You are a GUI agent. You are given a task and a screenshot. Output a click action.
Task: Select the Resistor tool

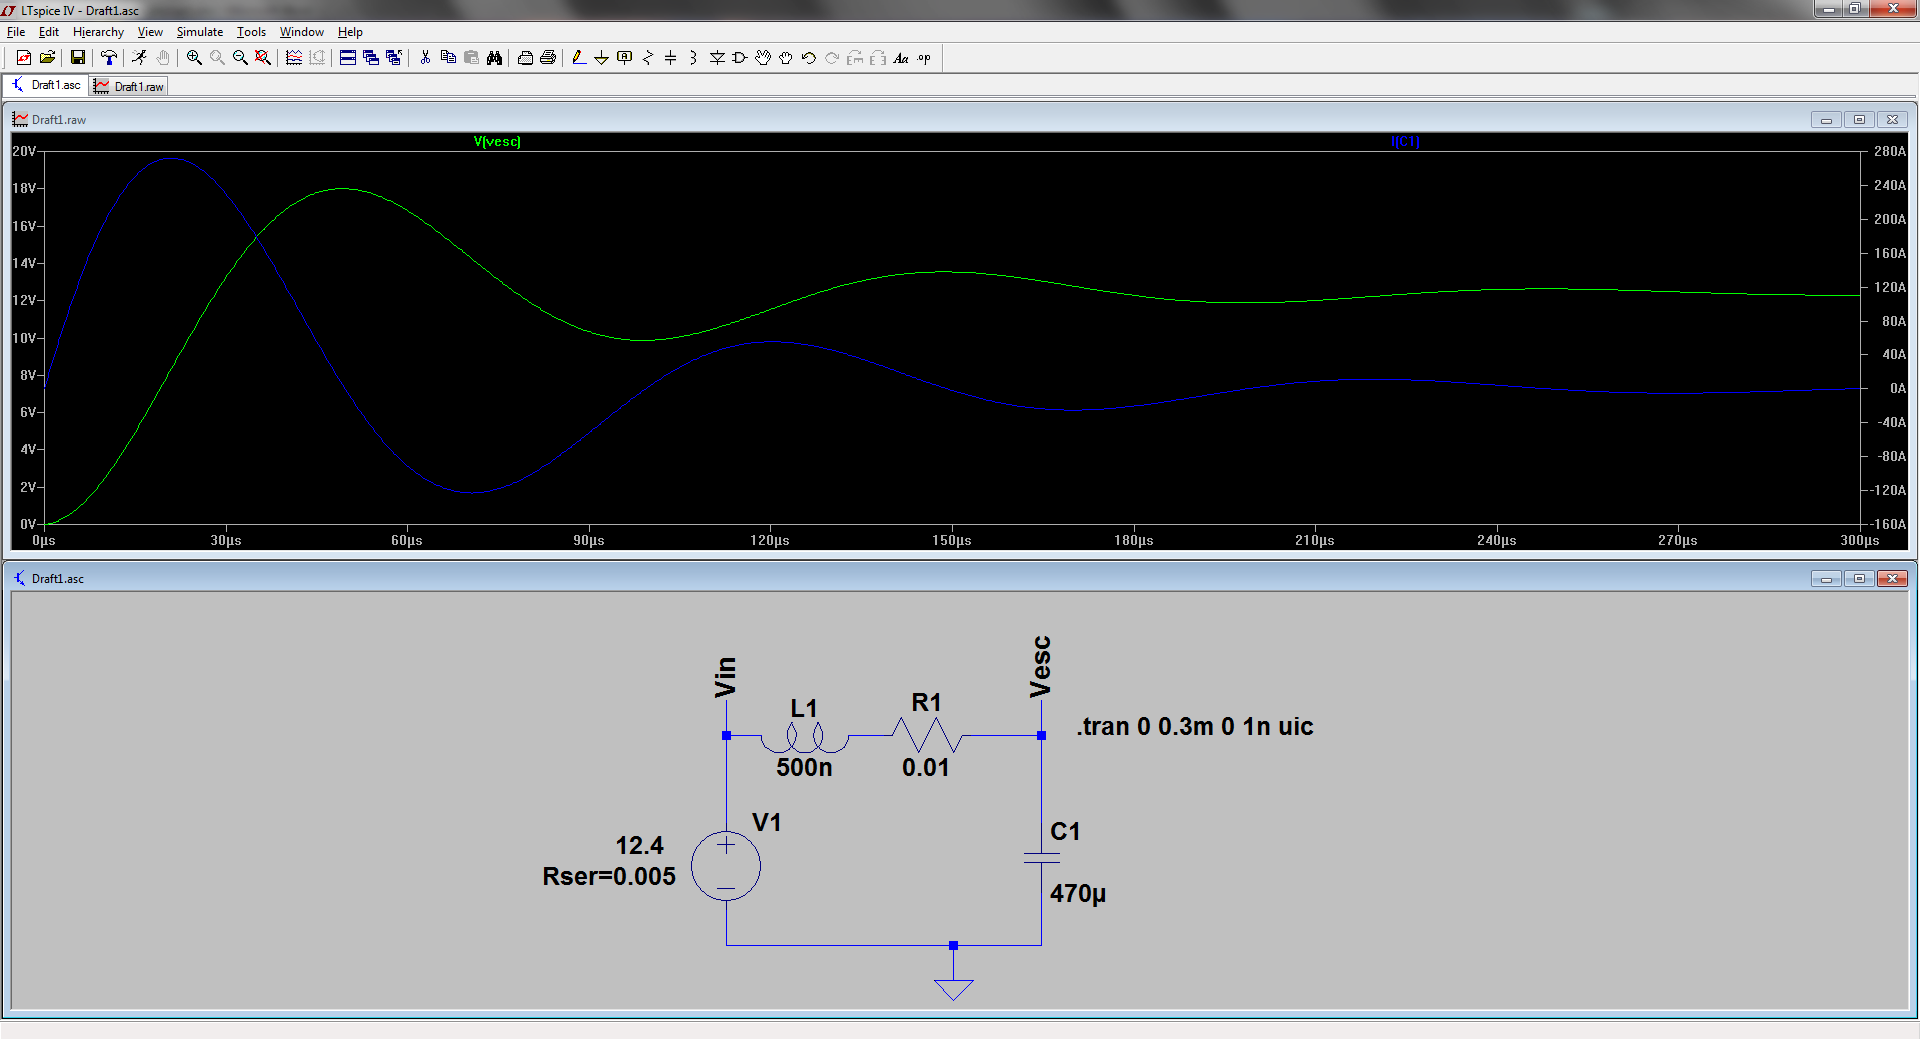pyautogui.click(x=647, y=58)
